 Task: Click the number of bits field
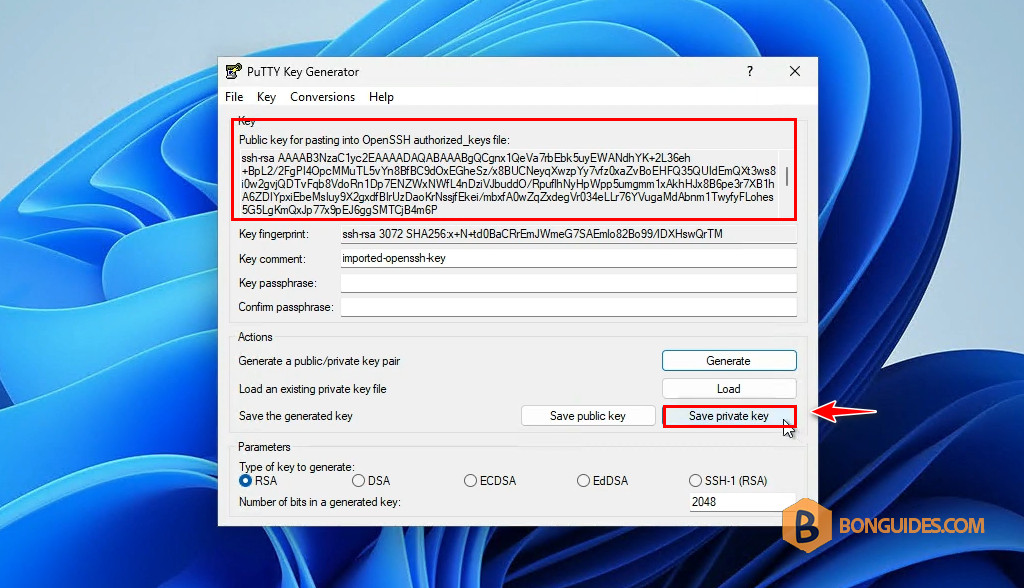(743, 502)
